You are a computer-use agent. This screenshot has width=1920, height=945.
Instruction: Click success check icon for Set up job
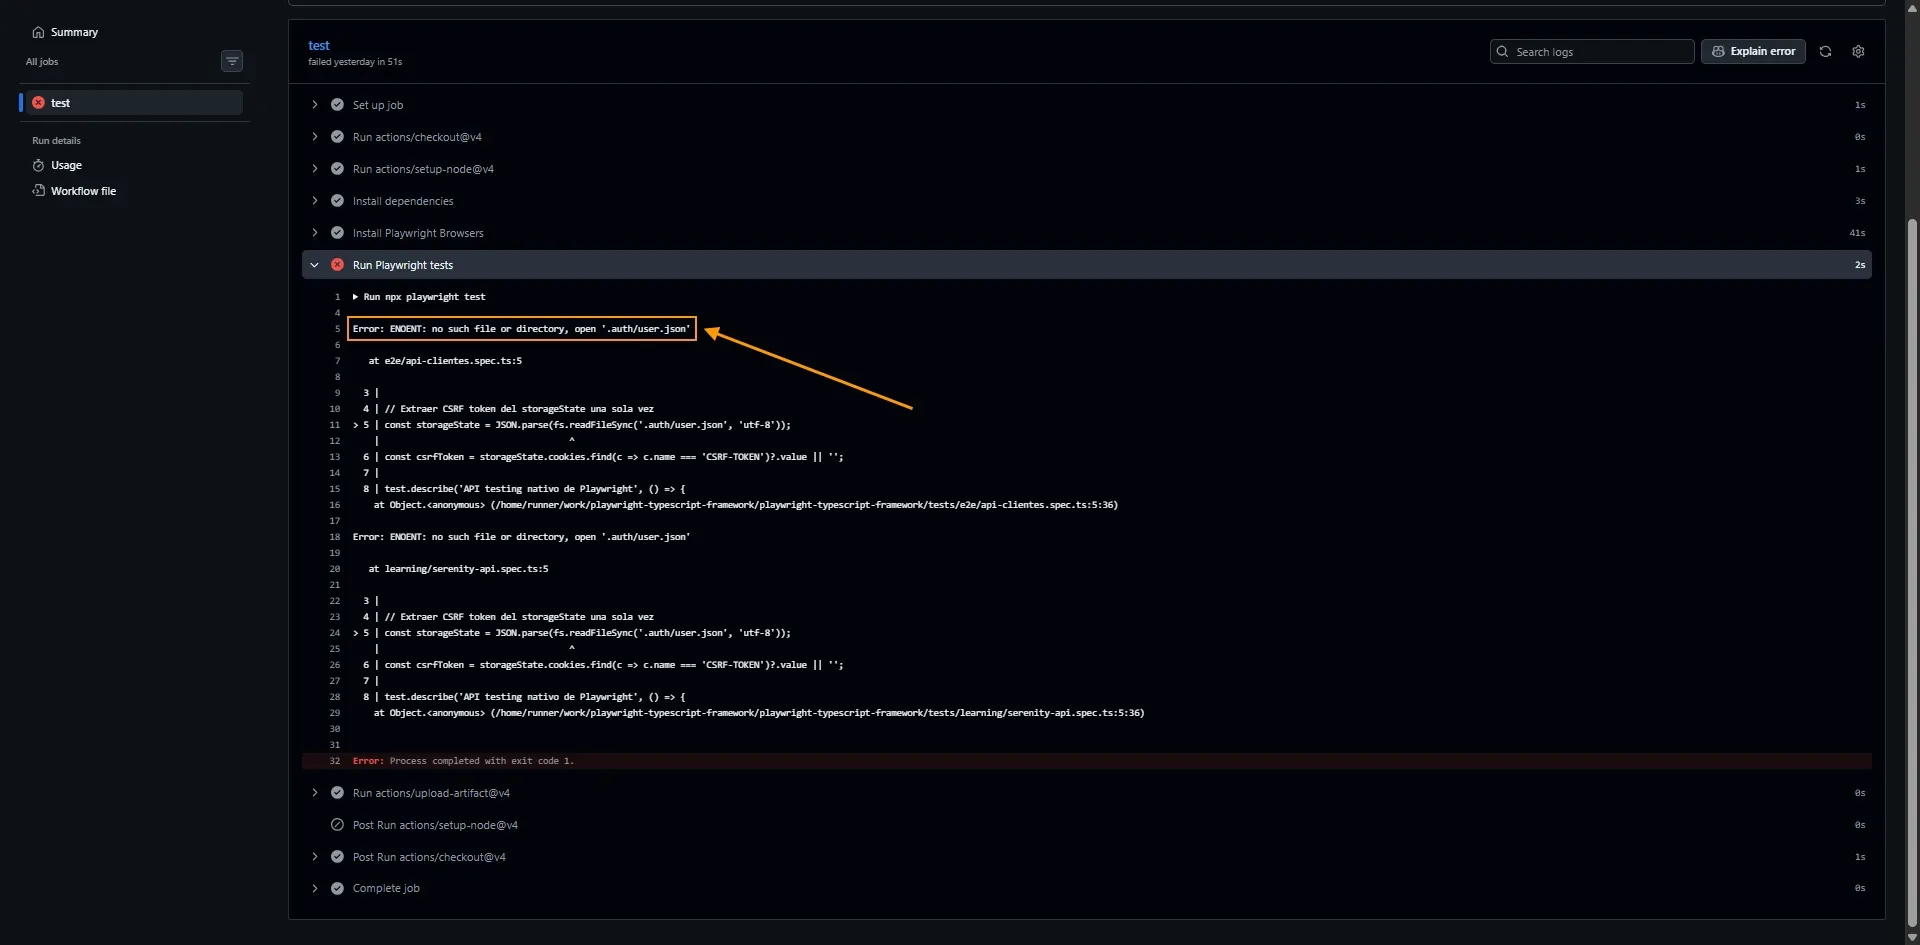337,105
